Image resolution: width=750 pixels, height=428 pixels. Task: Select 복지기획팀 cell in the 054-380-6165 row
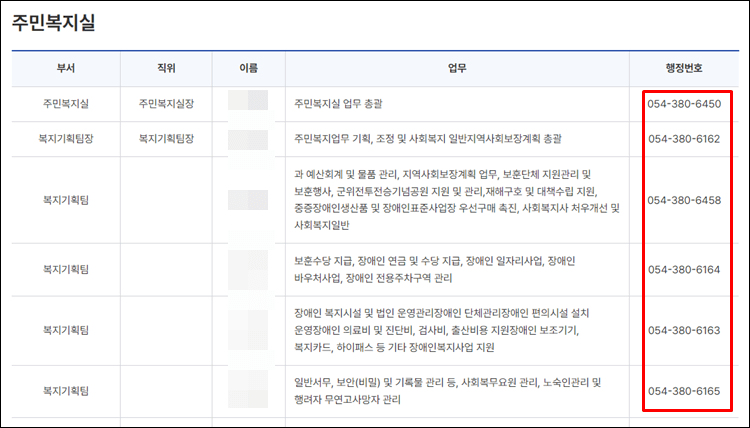[66, 391]
